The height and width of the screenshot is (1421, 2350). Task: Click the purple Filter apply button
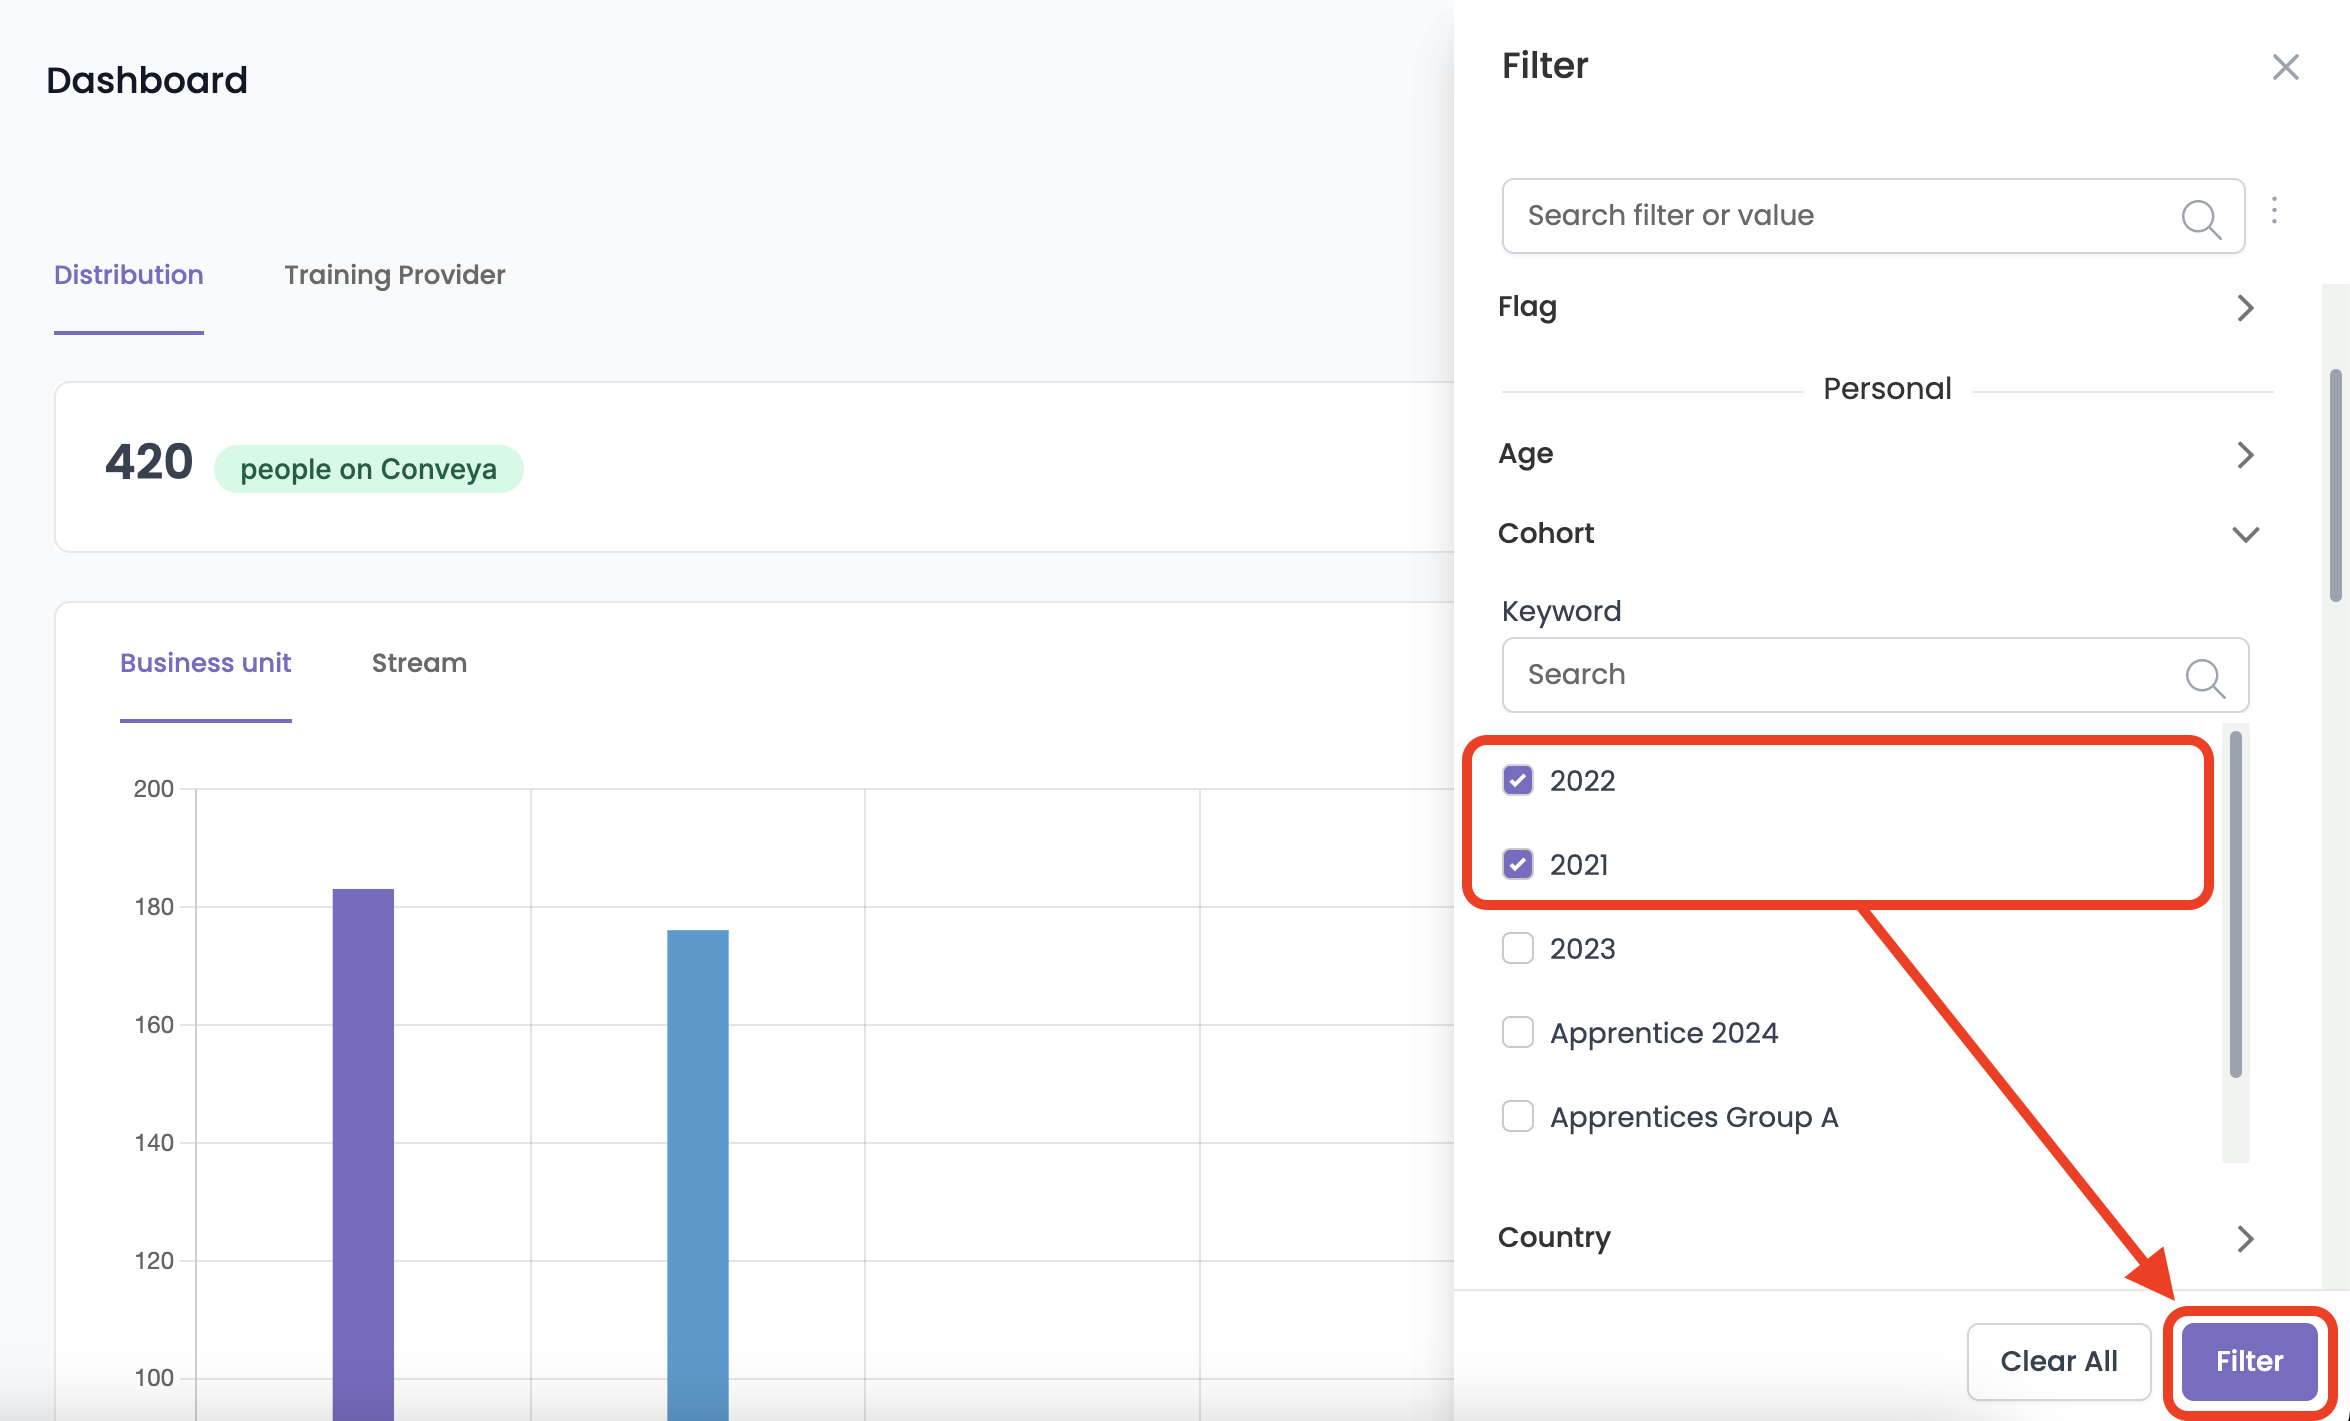click(x=2249, y=1361)
